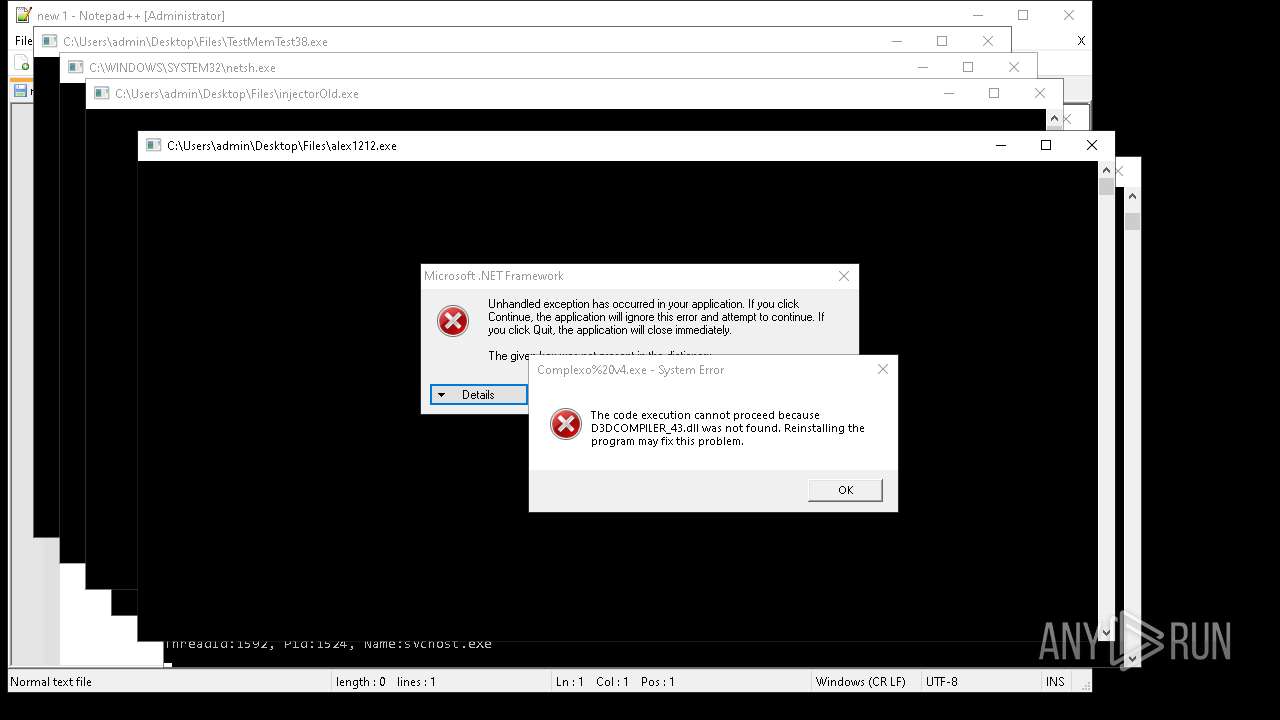Click the Unhandled exception message text
Viewport: 1280px width, 720px height.
point(656,317)
